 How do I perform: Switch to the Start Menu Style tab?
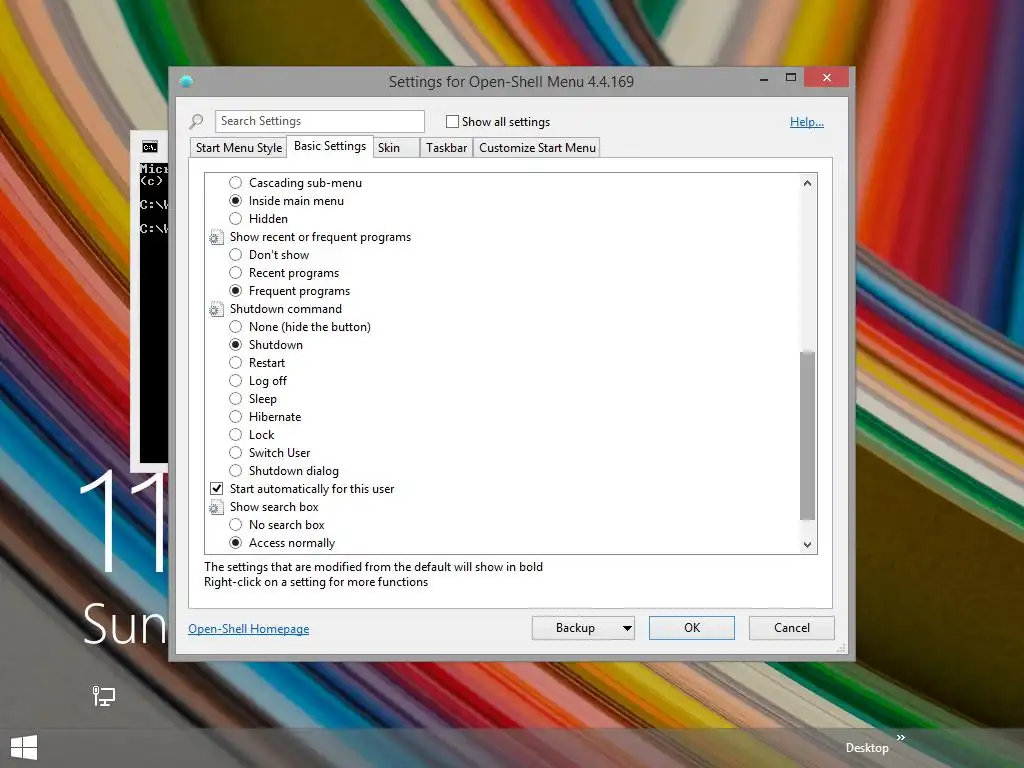pos(239,148)
